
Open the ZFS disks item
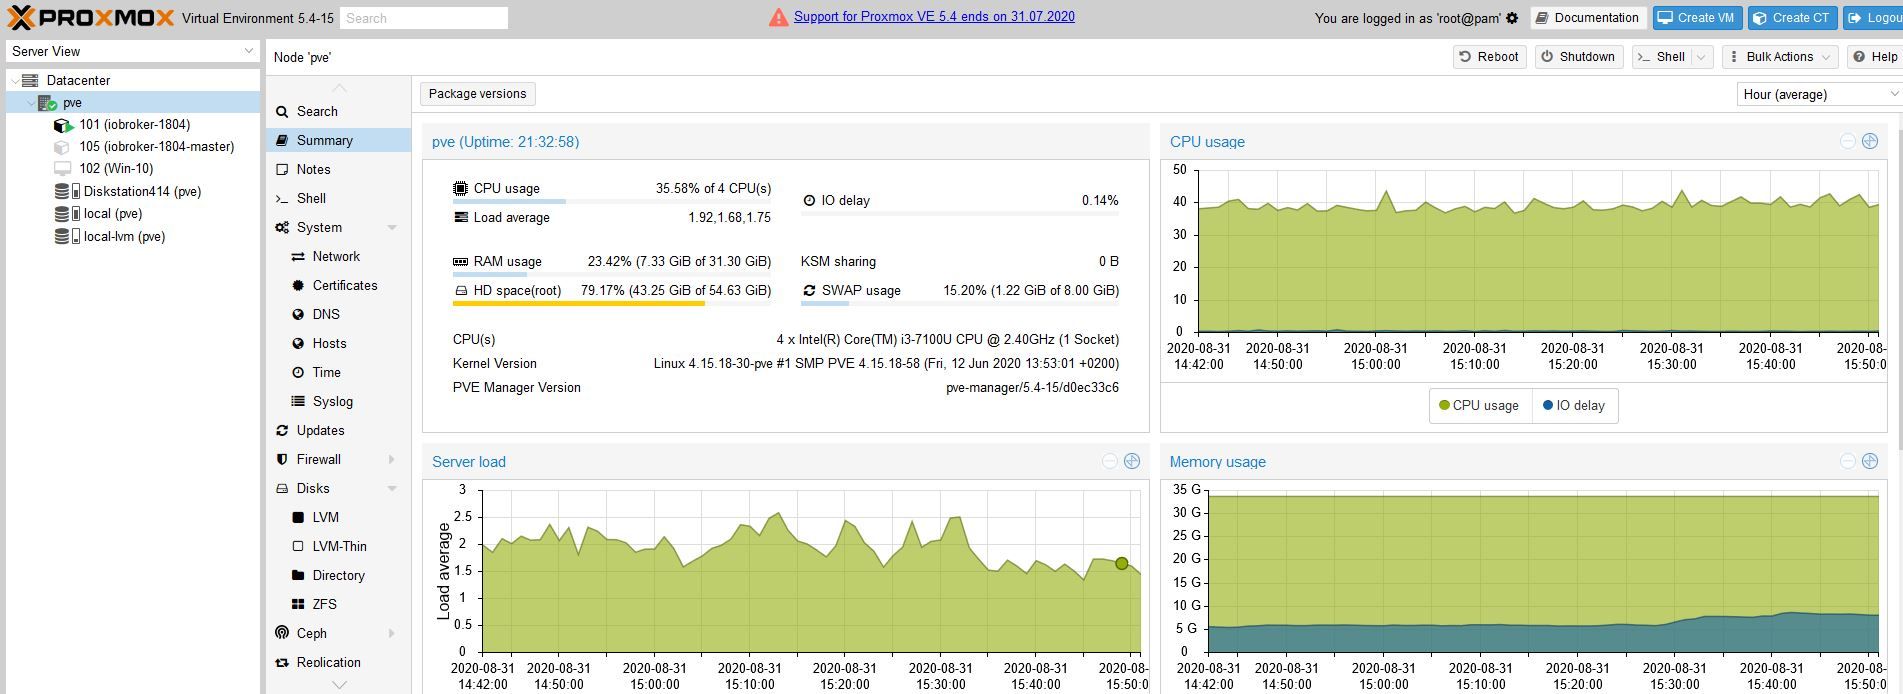pos(338,604)
